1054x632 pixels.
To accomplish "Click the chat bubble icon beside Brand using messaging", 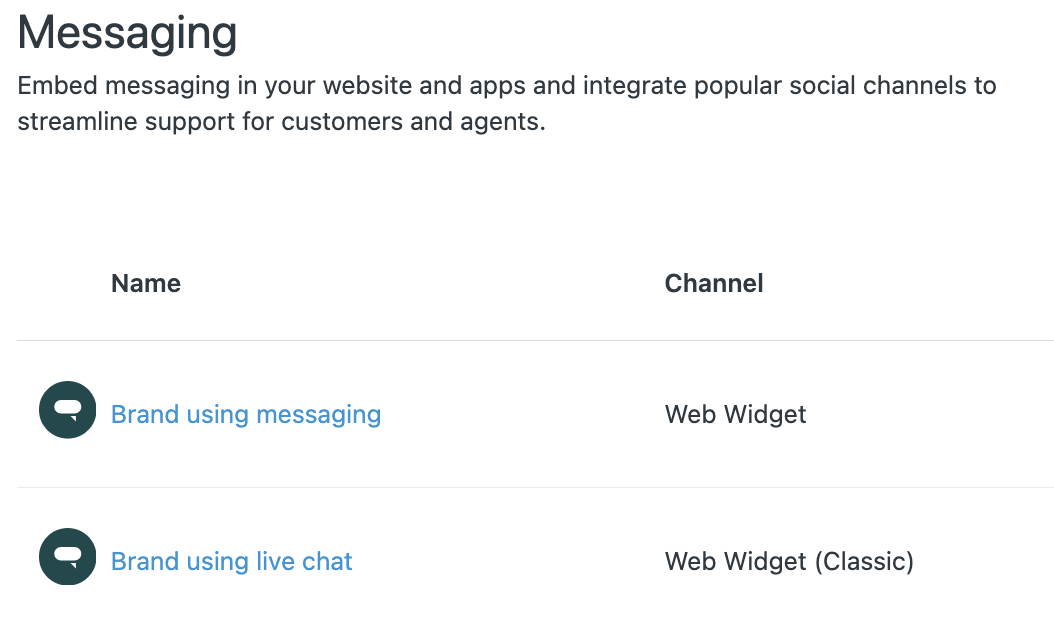I will coord(67,410).
